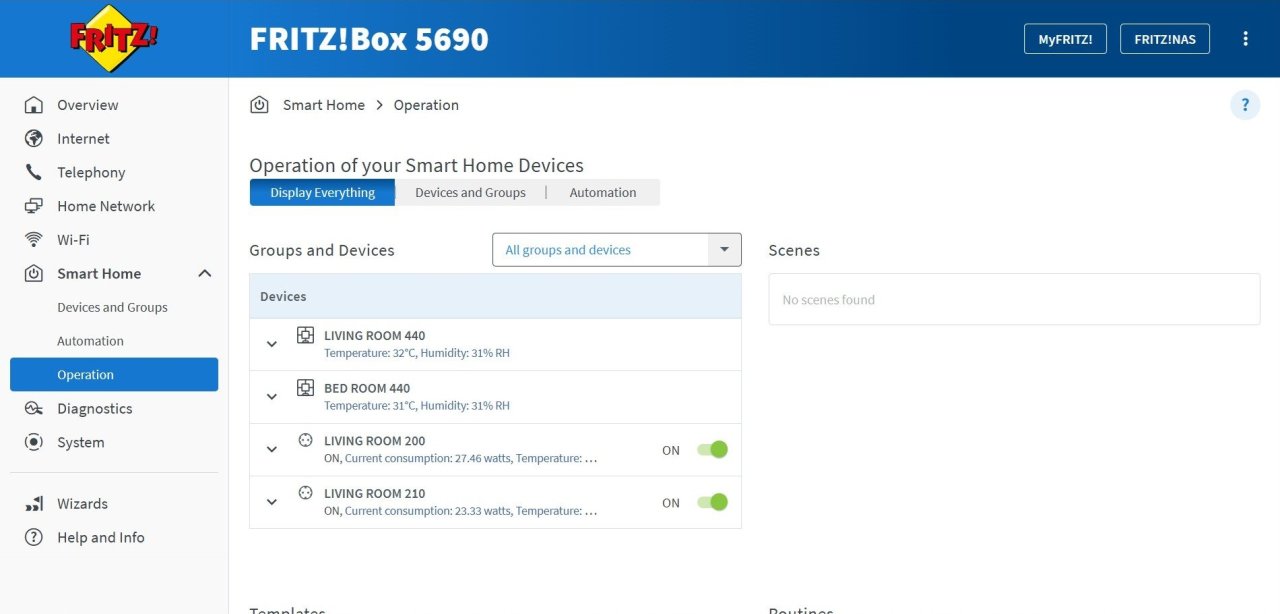Switch to the Automation tab

603,193
